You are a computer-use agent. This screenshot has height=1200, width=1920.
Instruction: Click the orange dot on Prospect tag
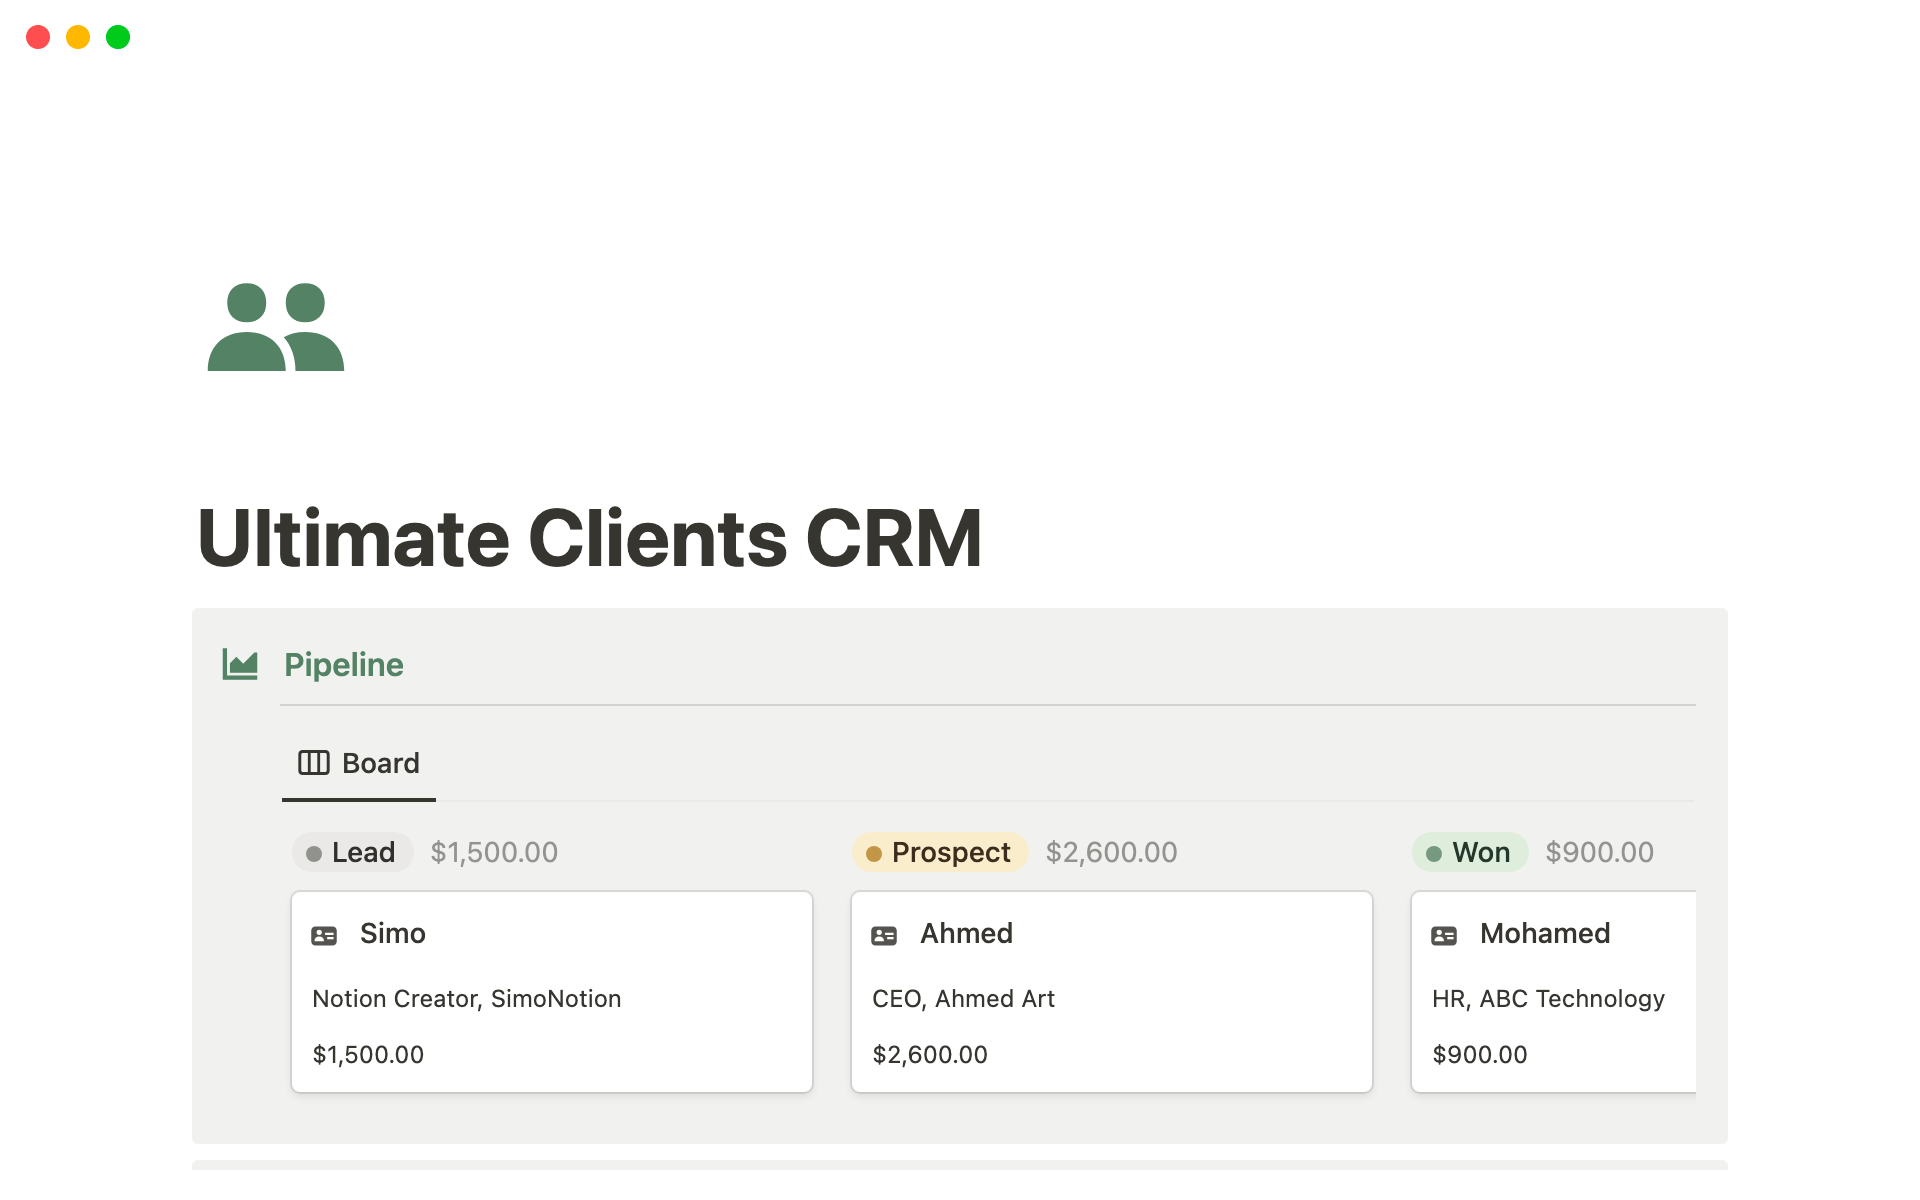pos(874,853)
